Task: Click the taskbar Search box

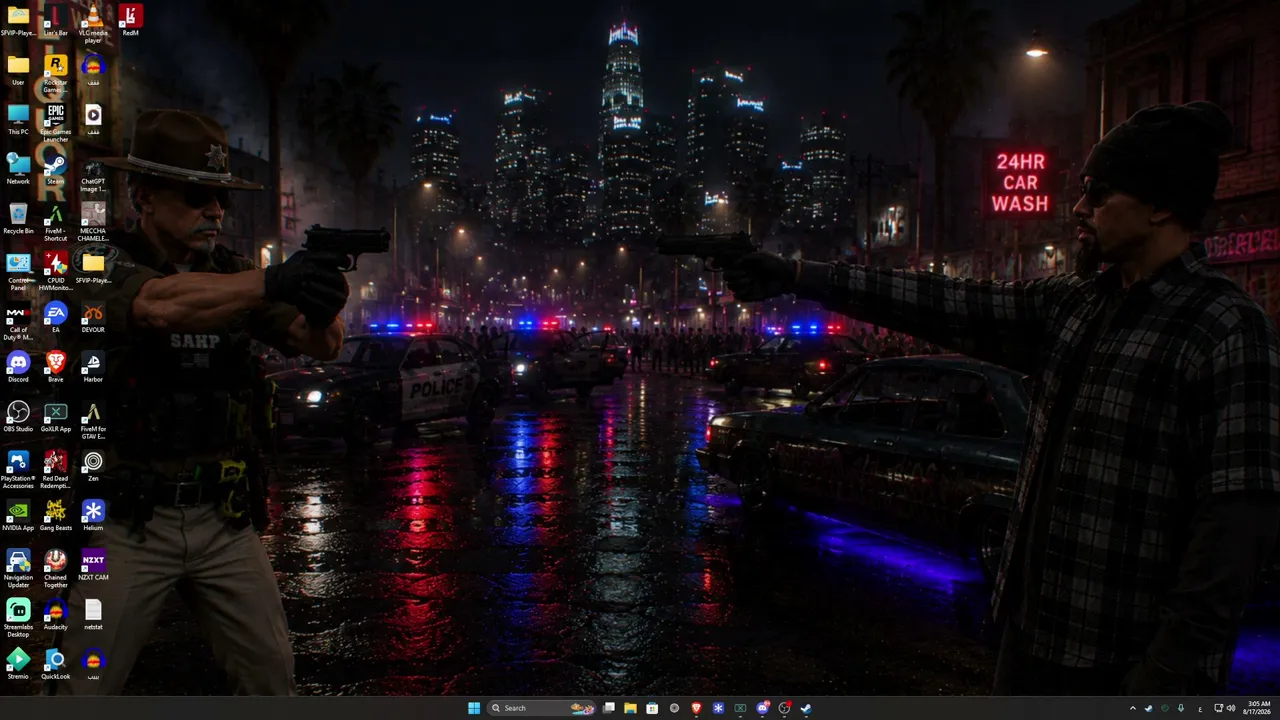Action: (541, 708)
